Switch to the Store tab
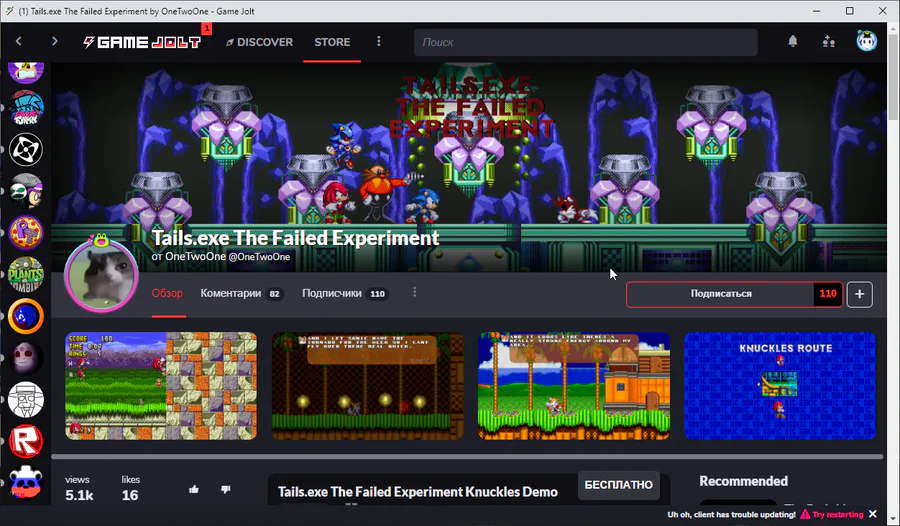 [x=332, y=42]
